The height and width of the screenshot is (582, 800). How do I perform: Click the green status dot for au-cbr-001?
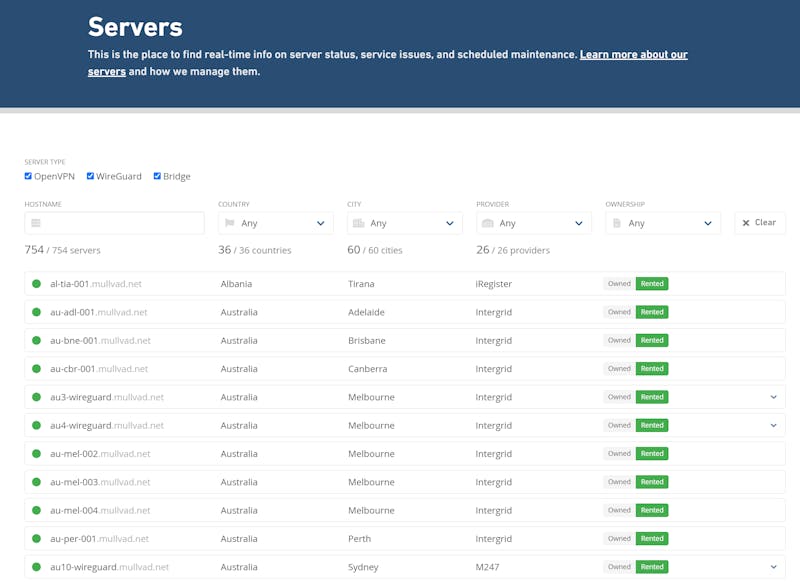36,369
